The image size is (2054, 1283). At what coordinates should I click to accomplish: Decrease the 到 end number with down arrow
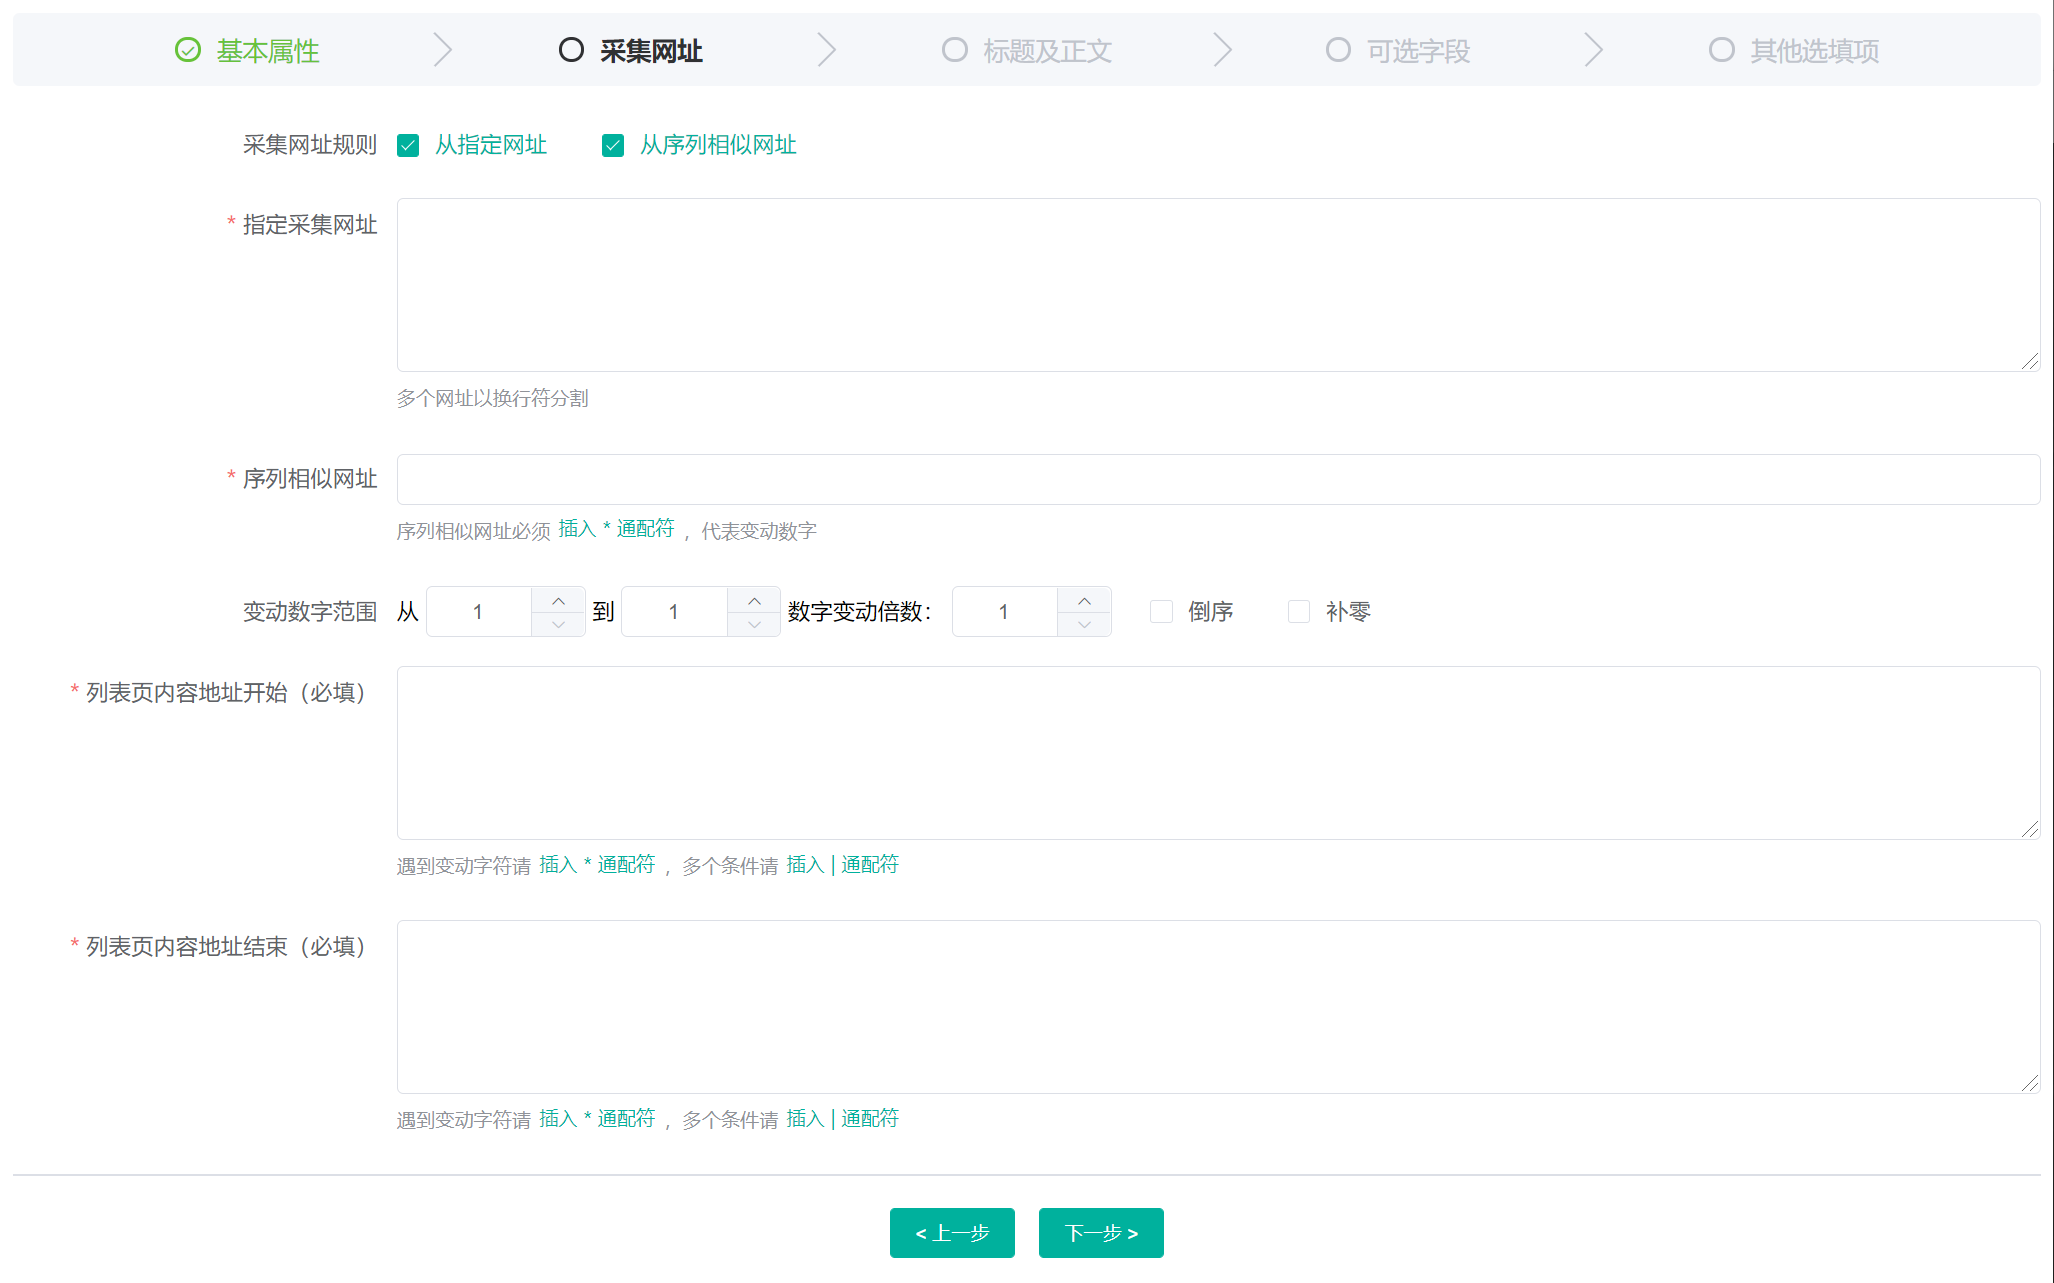click(754, 624)
